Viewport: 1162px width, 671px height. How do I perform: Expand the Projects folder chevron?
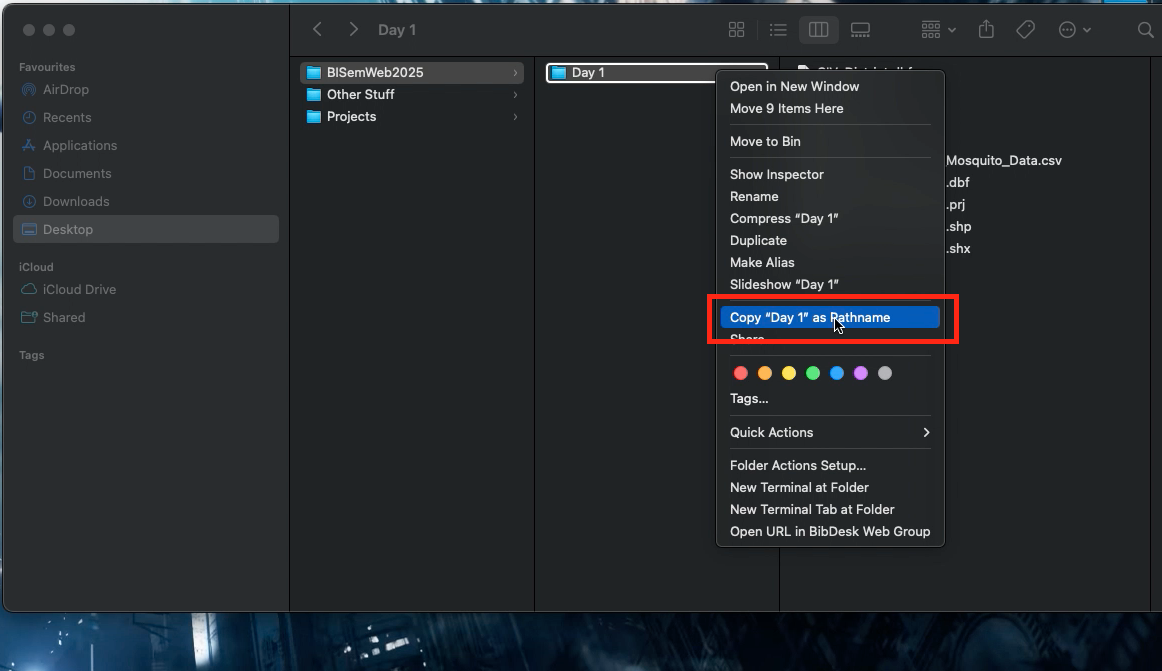515,117
